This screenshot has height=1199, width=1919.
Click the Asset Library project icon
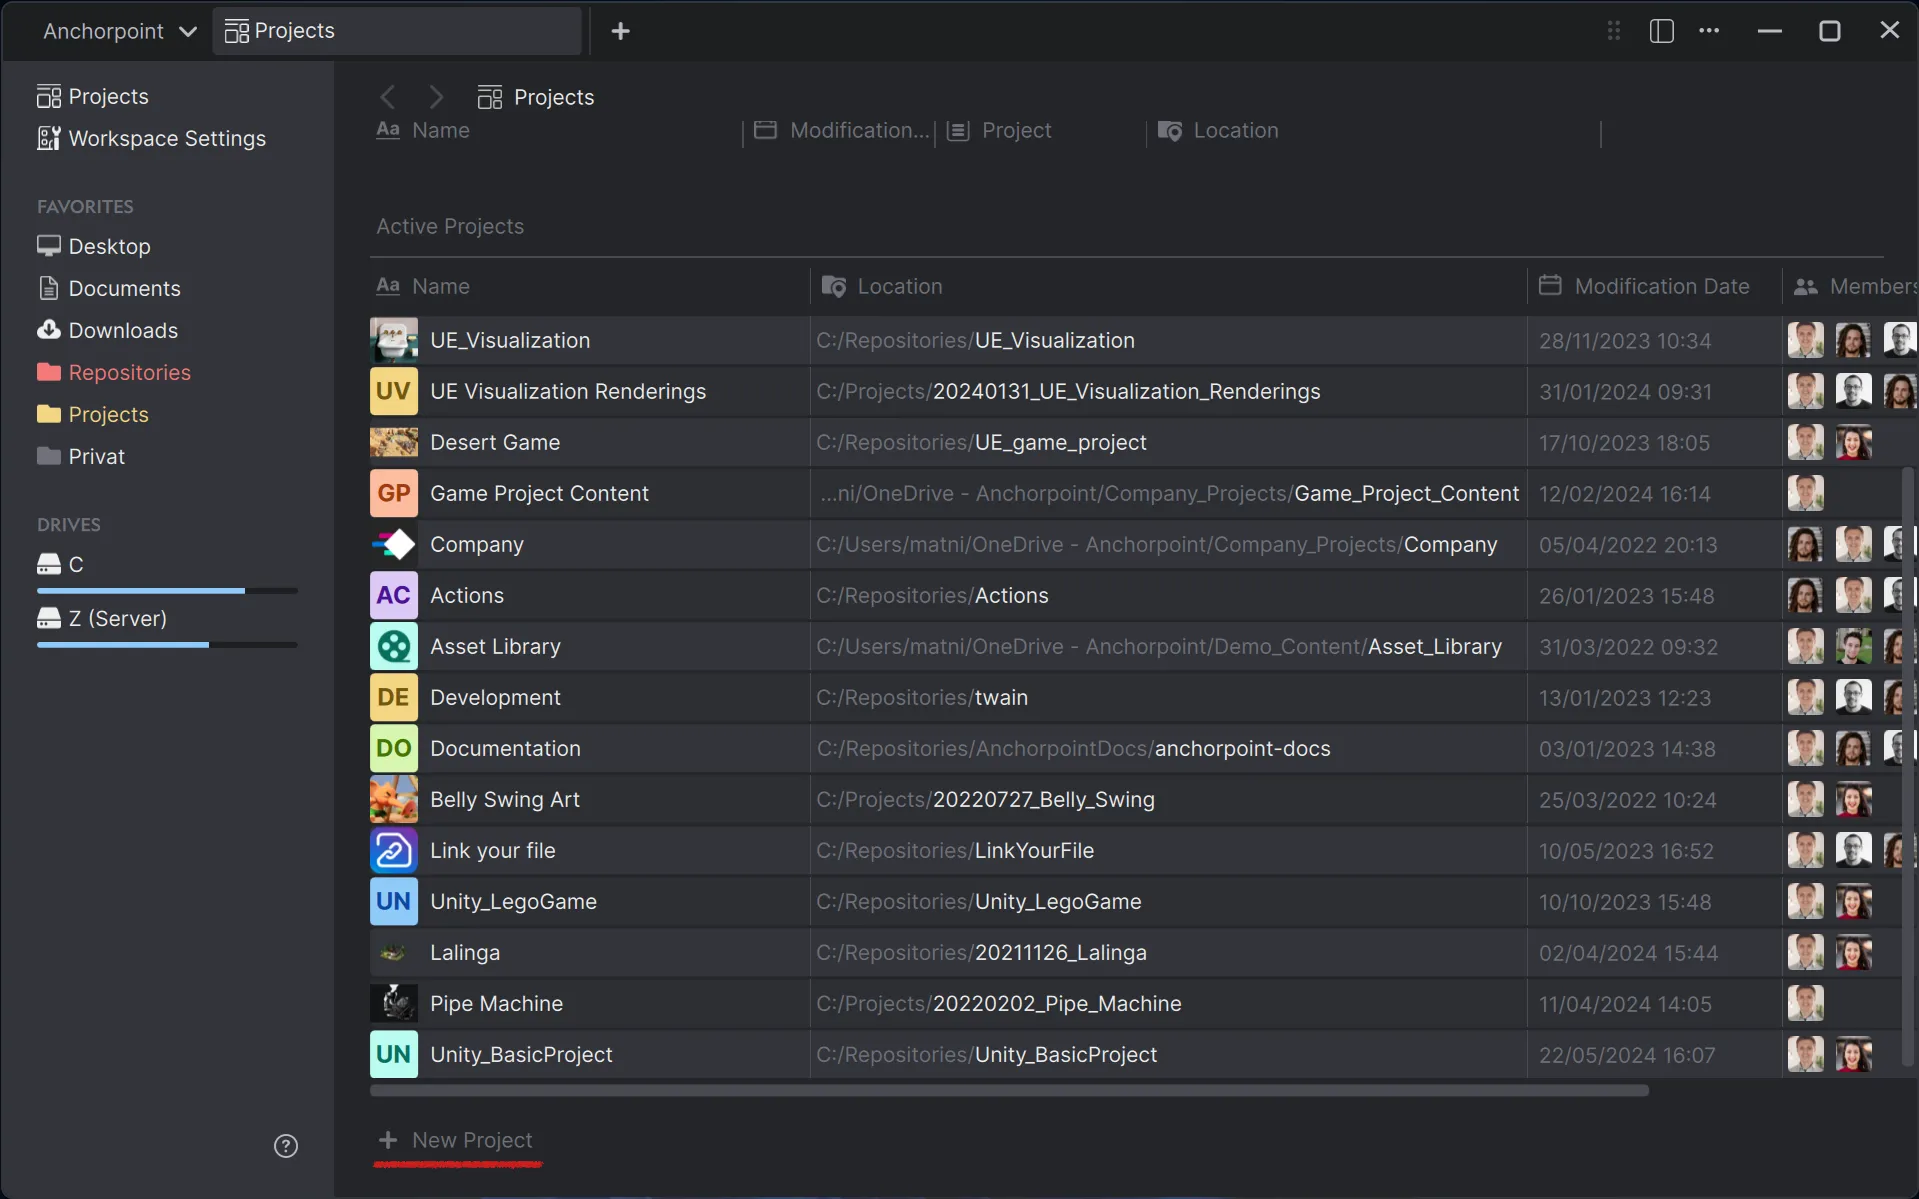[393, 647]
